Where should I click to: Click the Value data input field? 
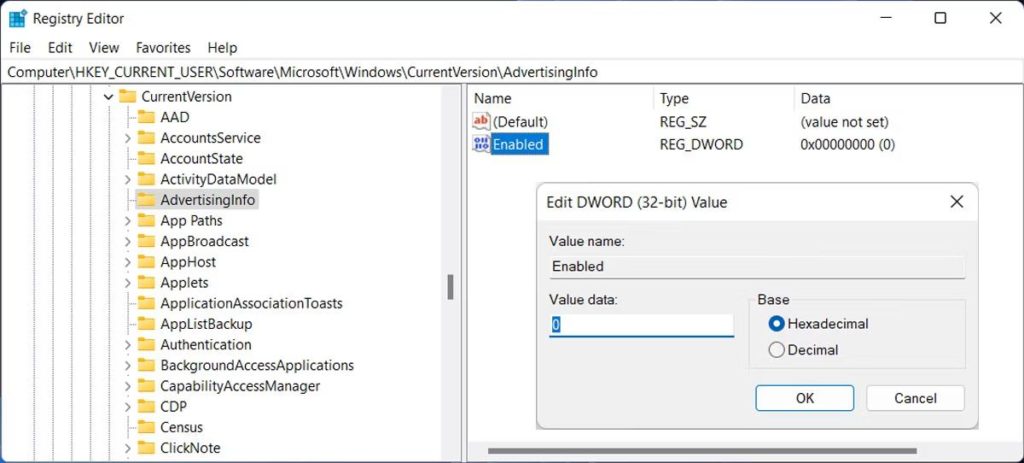641,325
